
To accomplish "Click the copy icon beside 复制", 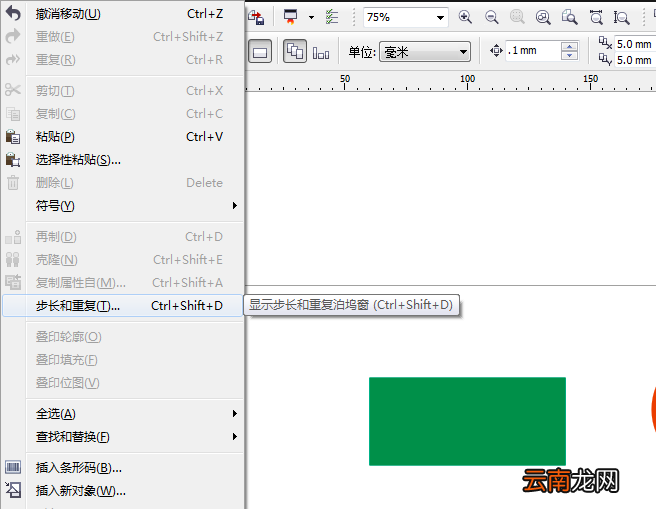I will click(13, 113).
